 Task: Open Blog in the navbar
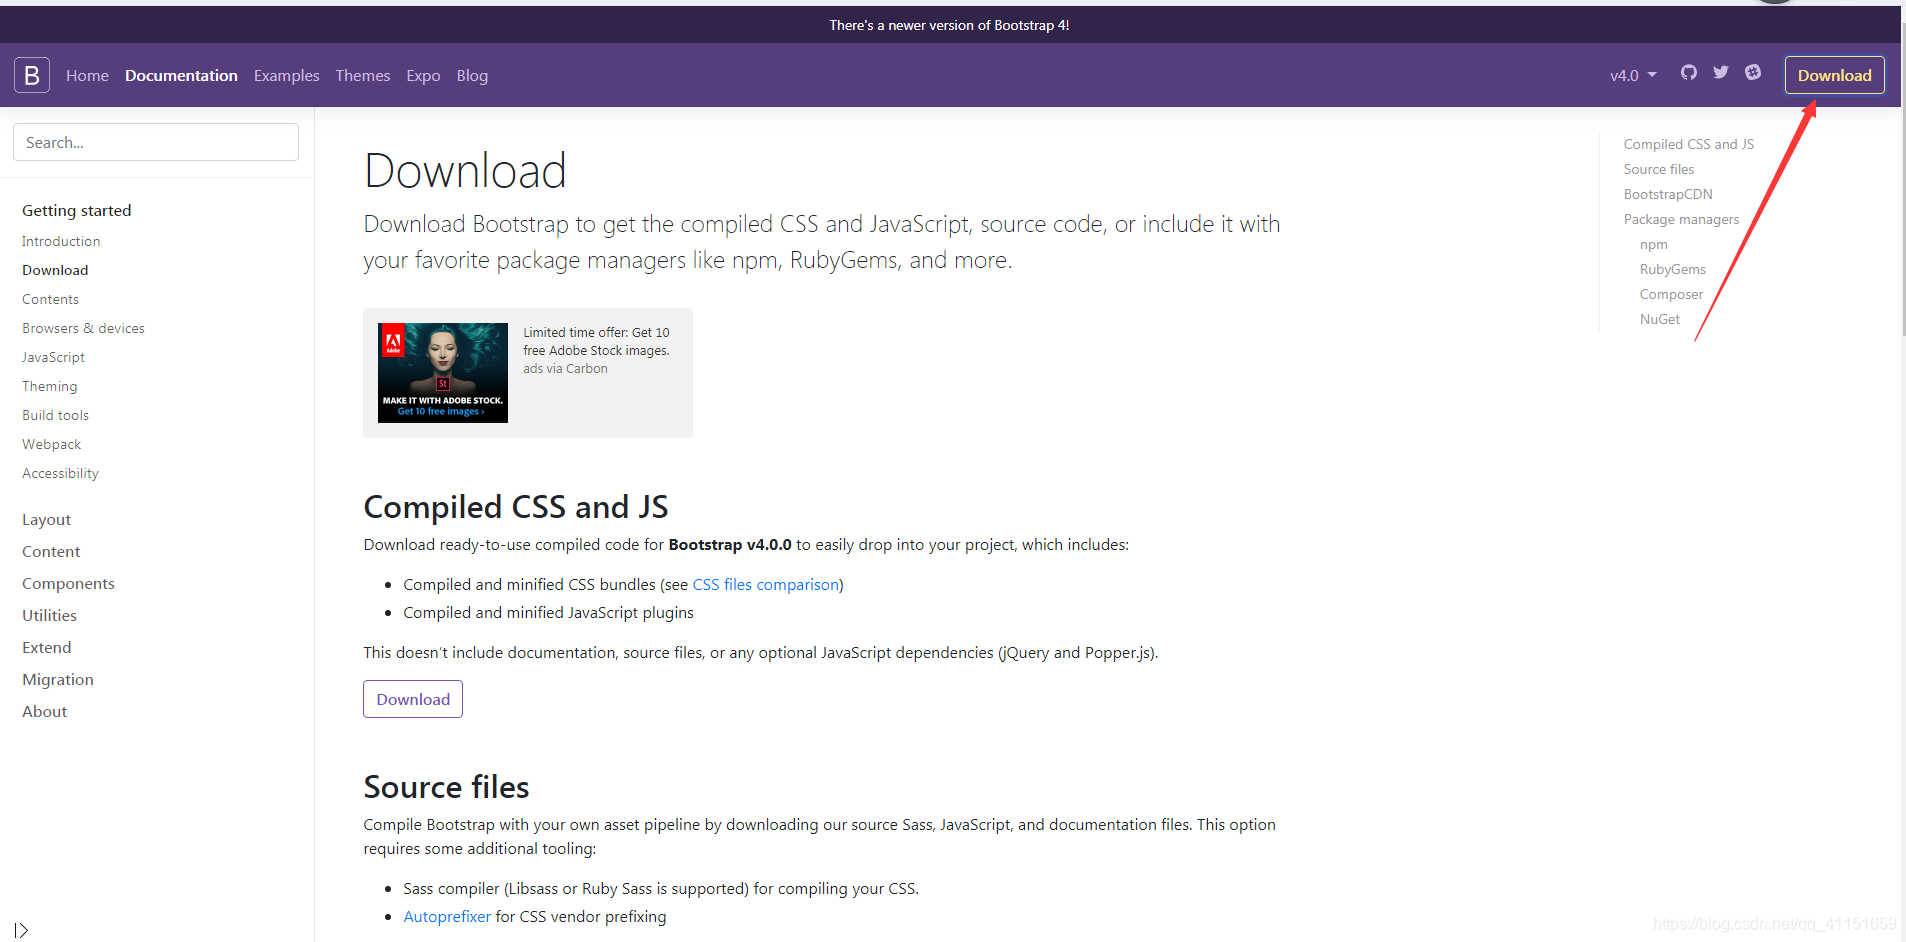pos(472,75)
